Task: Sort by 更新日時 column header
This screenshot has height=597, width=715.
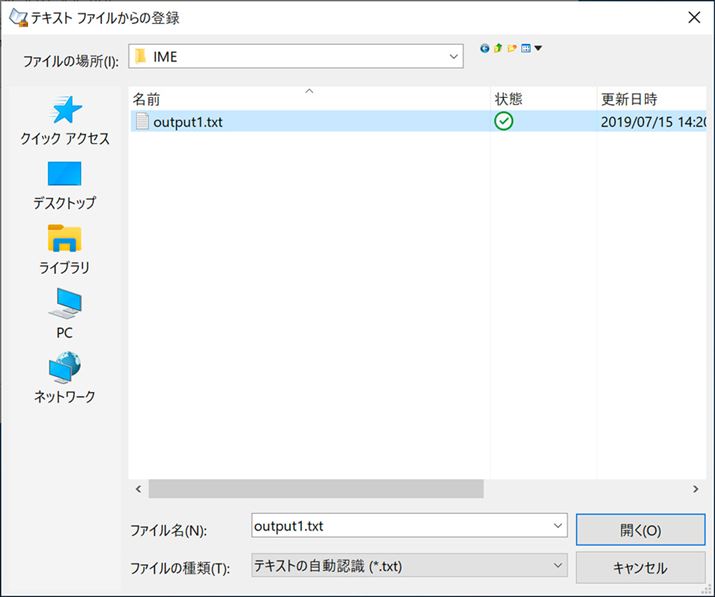Action: [651, 99]
